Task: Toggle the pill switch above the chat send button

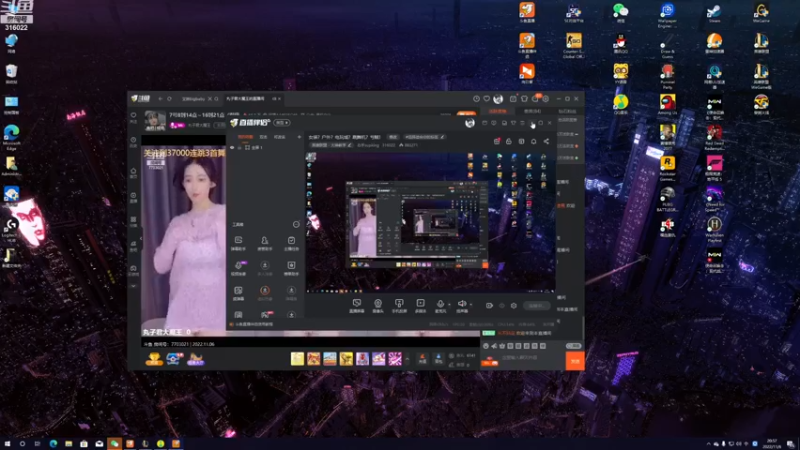Action: [x=573, y=346]
